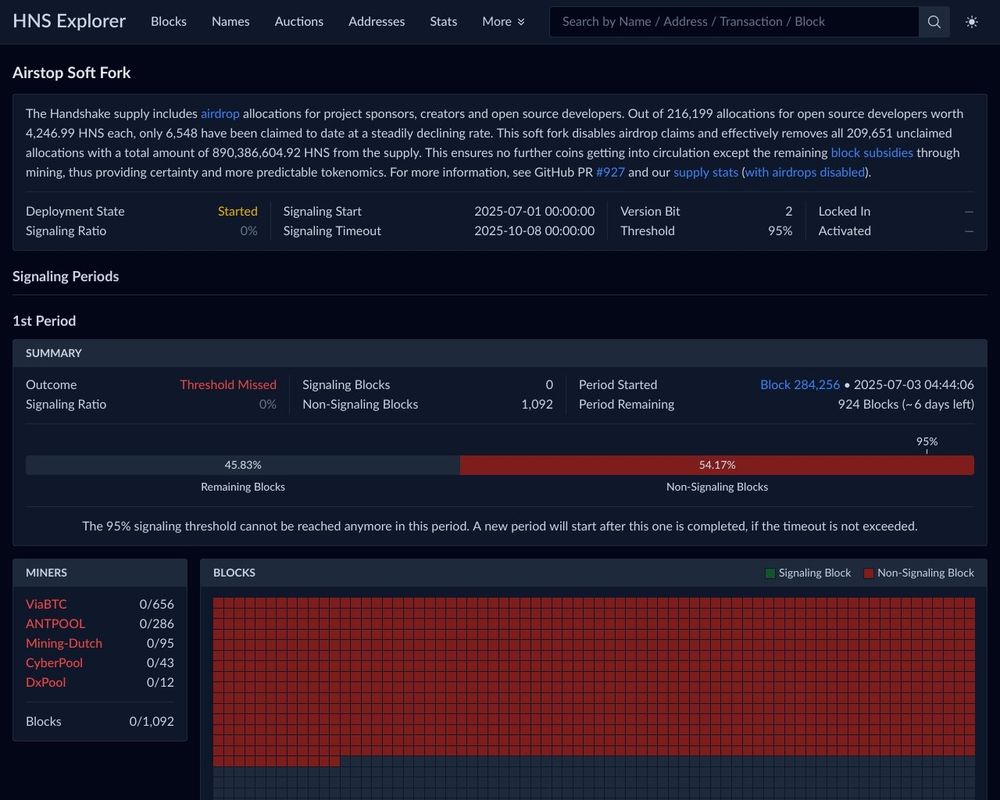Click the search magnifier icon
The image size is (1000, 800).
934,22
